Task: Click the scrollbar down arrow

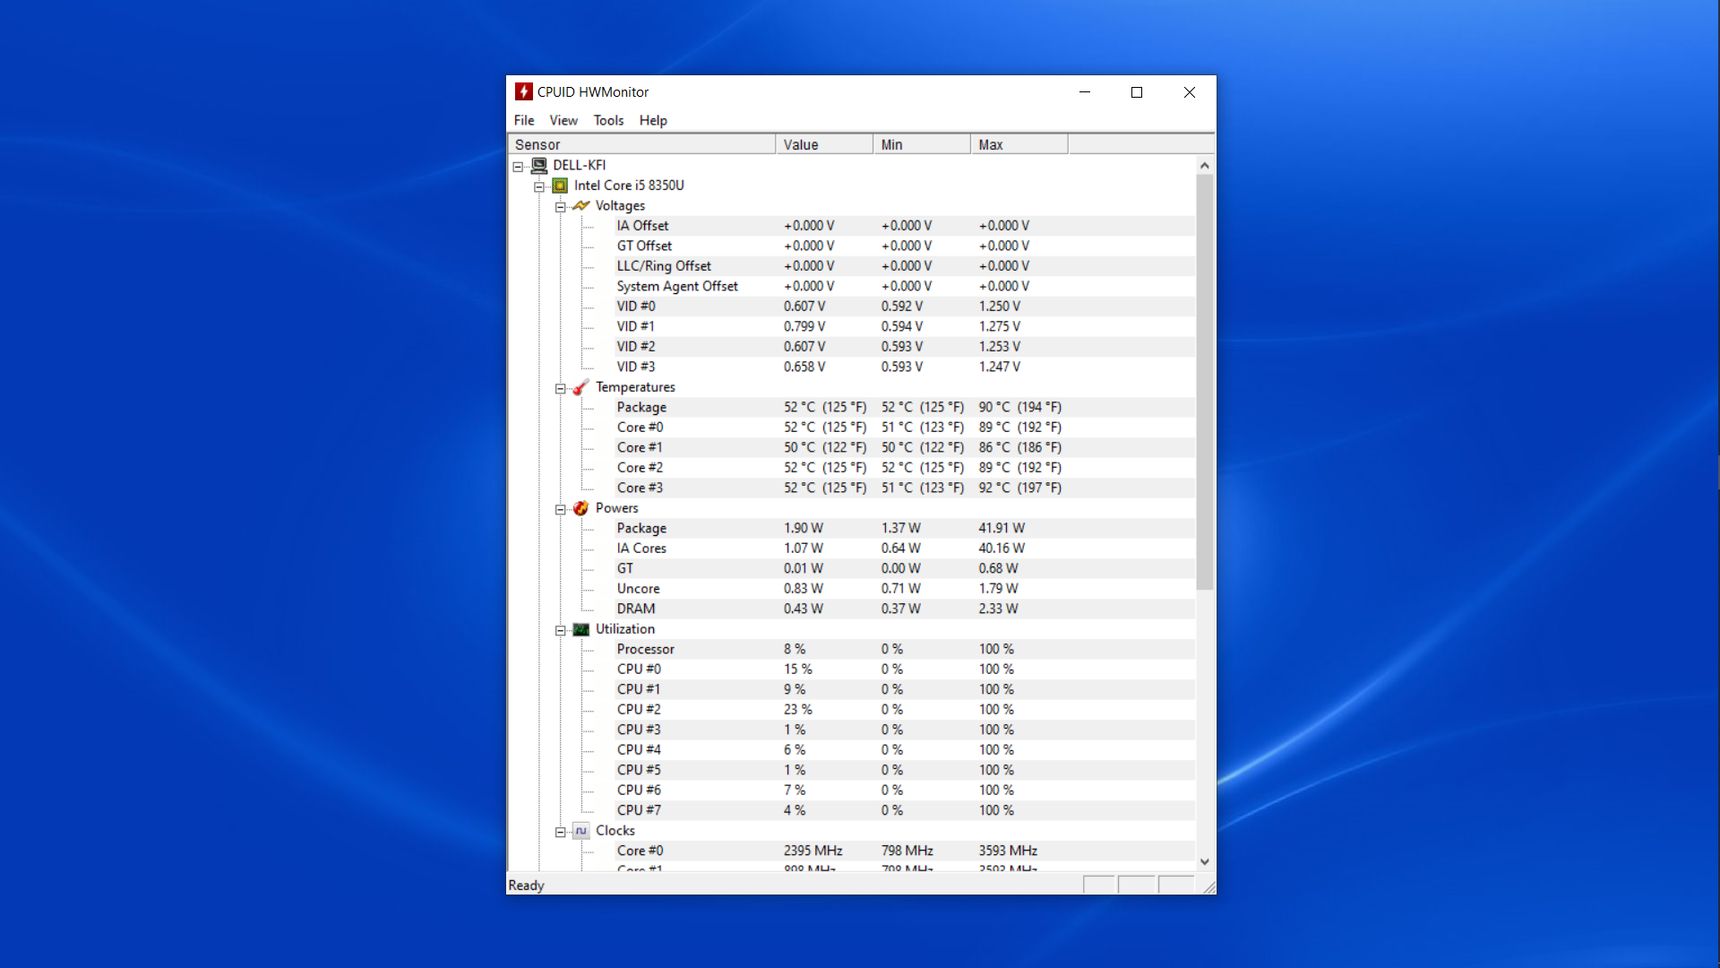Action: coord(1205,861)
